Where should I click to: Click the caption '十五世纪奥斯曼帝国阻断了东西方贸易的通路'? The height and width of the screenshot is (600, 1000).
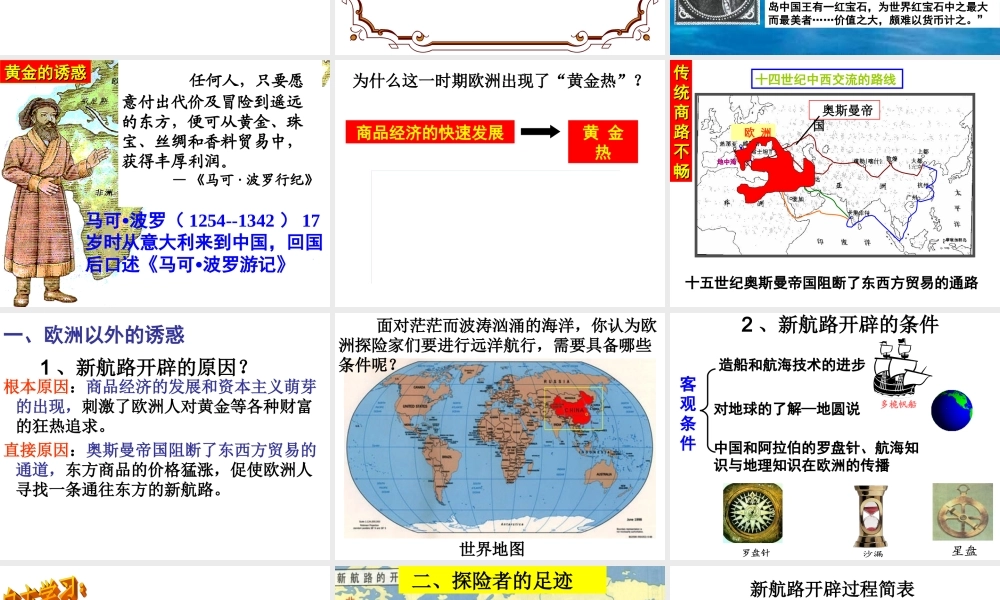[x=832, y=282]
